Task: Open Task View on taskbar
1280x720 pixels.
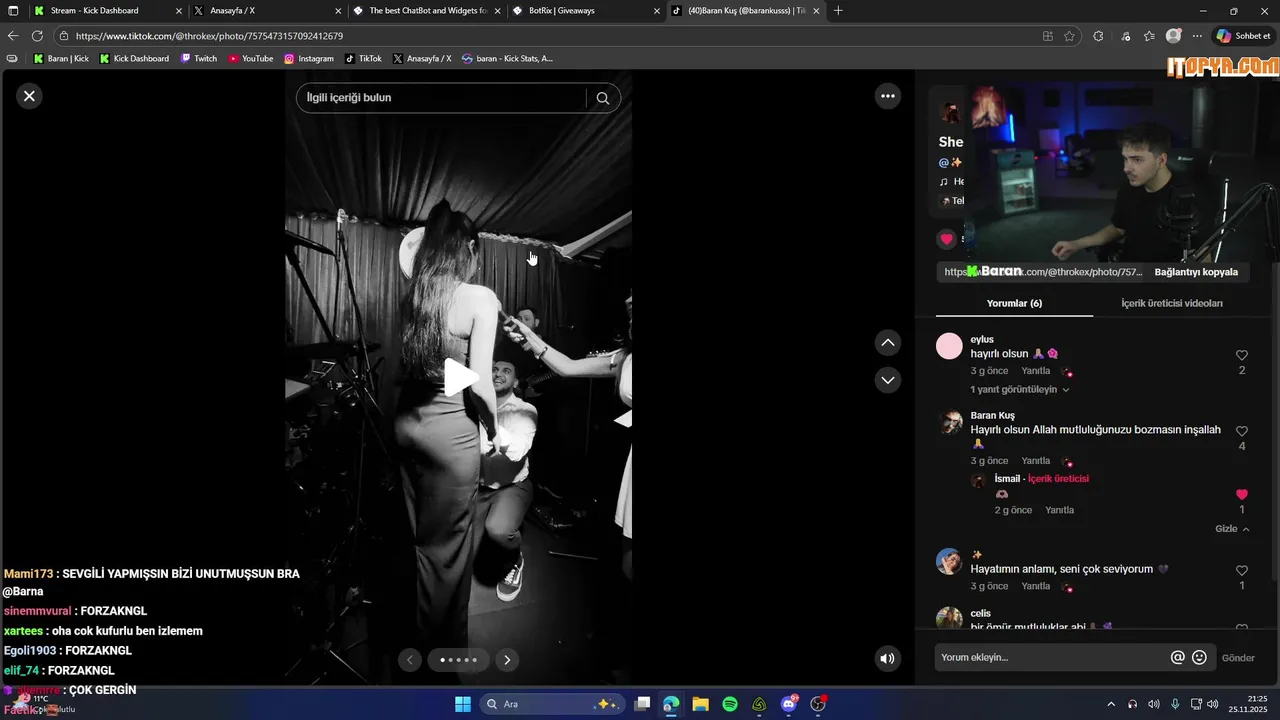Action: coord(642,704)
